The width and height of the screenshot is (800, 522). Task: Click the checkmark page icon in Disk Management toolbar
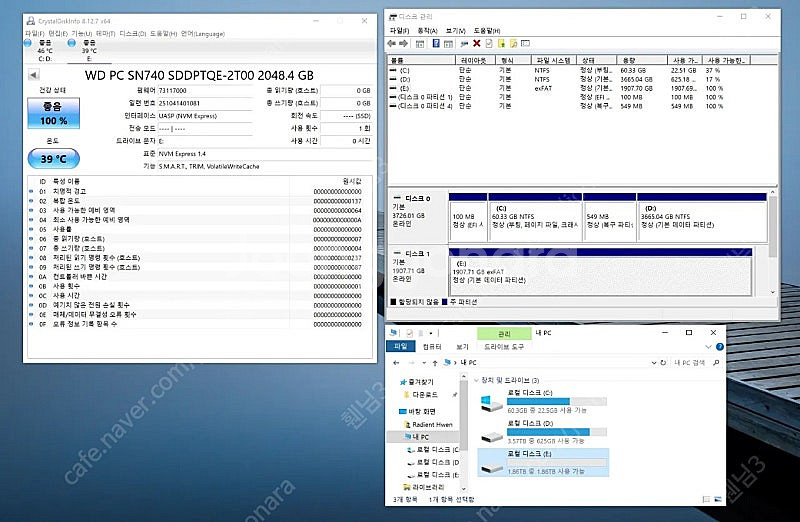pos(489,43)
